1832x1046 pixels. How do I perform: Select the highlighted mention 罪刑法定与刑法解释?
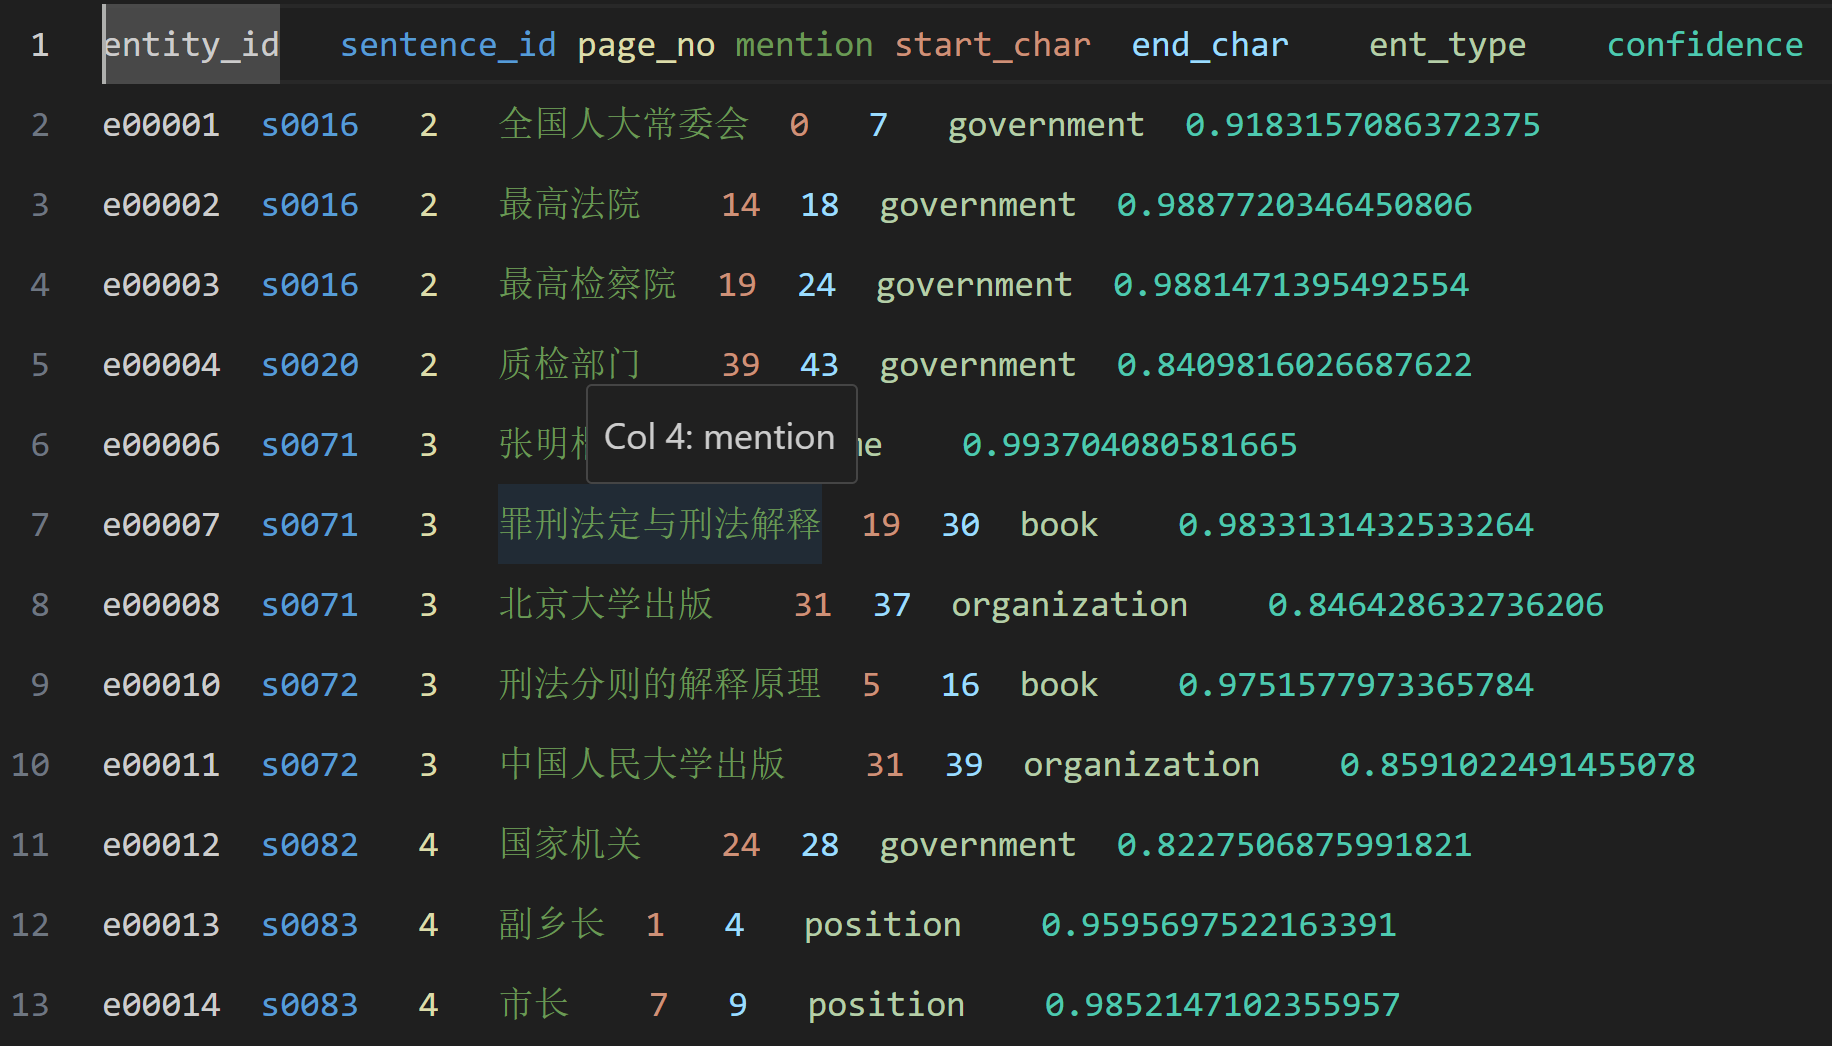pyautogui.click(x=660, y=524)
